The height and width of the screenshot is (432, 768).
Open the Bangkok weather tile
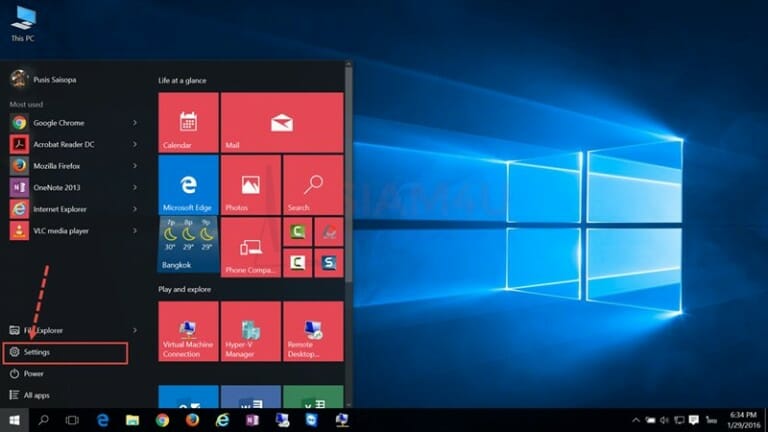pos(188,245)
